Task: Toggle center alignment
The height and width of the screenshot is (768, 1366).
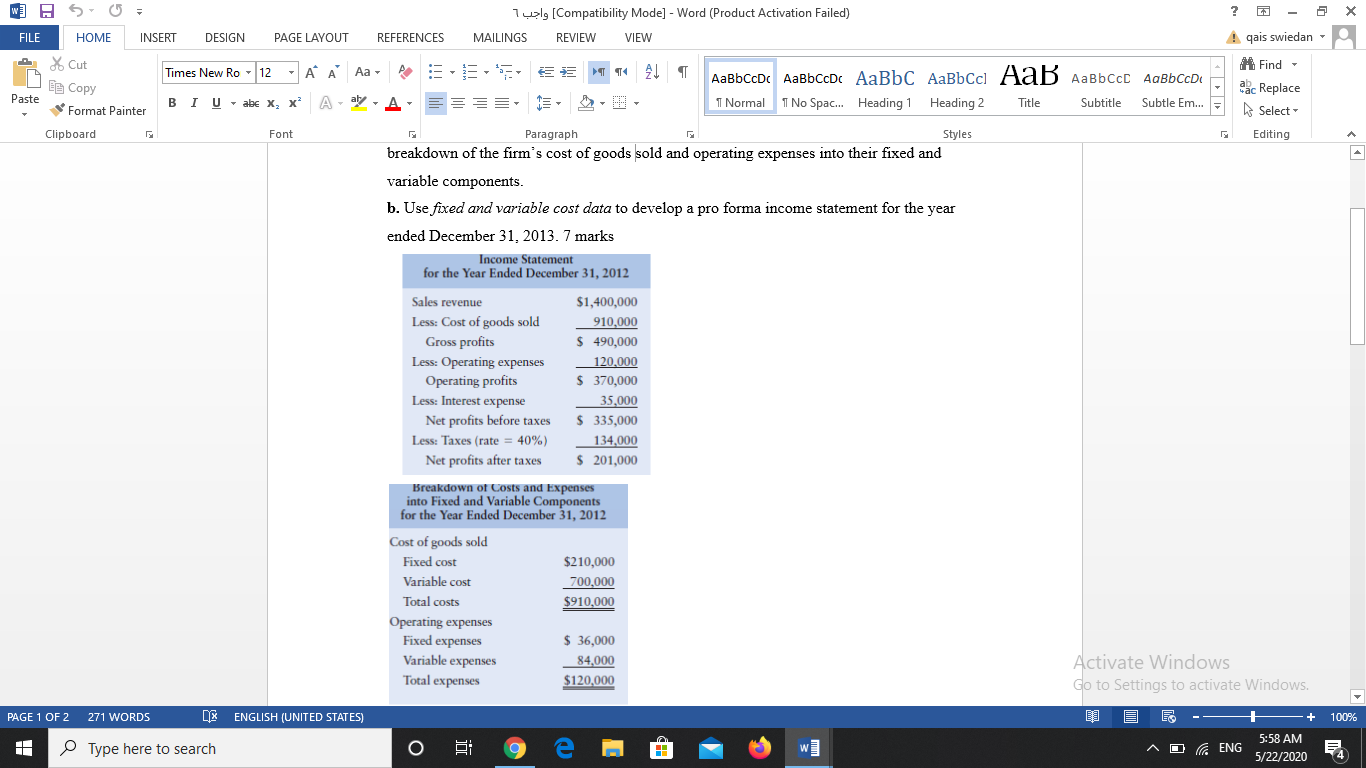Action: (458, 102)
